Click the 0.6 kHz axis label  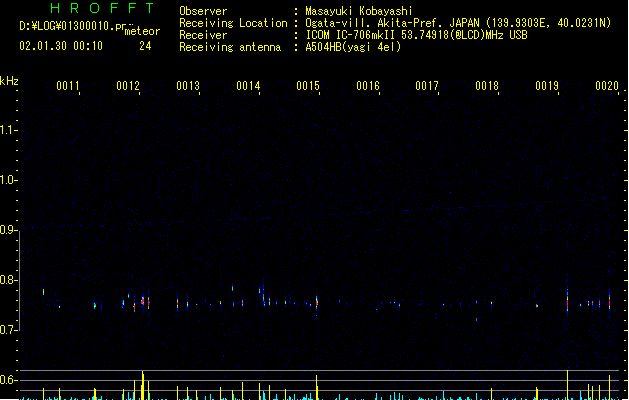point(8,380)
